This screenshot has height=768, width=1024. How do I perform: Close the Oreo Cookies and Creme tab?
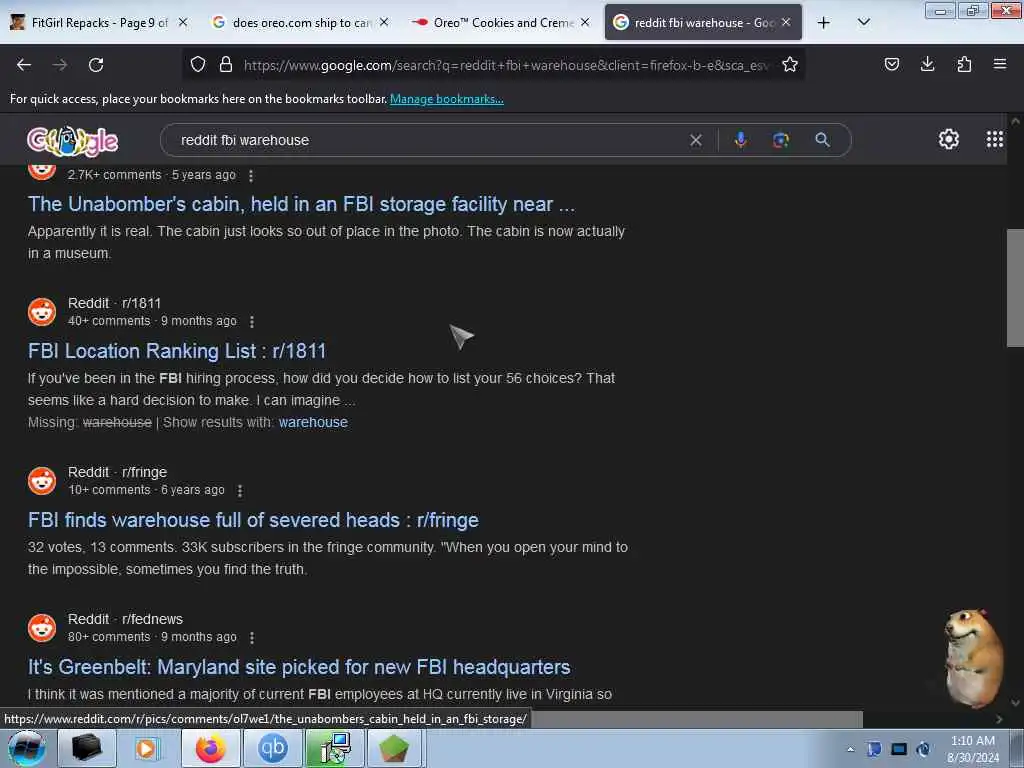[x=585, y=22]
